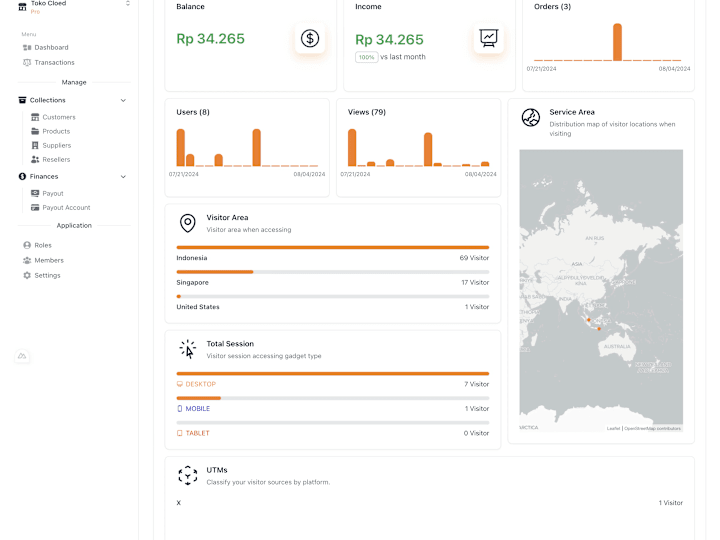Click the small icon button below the sidebar menu

[x=22, y=356]
